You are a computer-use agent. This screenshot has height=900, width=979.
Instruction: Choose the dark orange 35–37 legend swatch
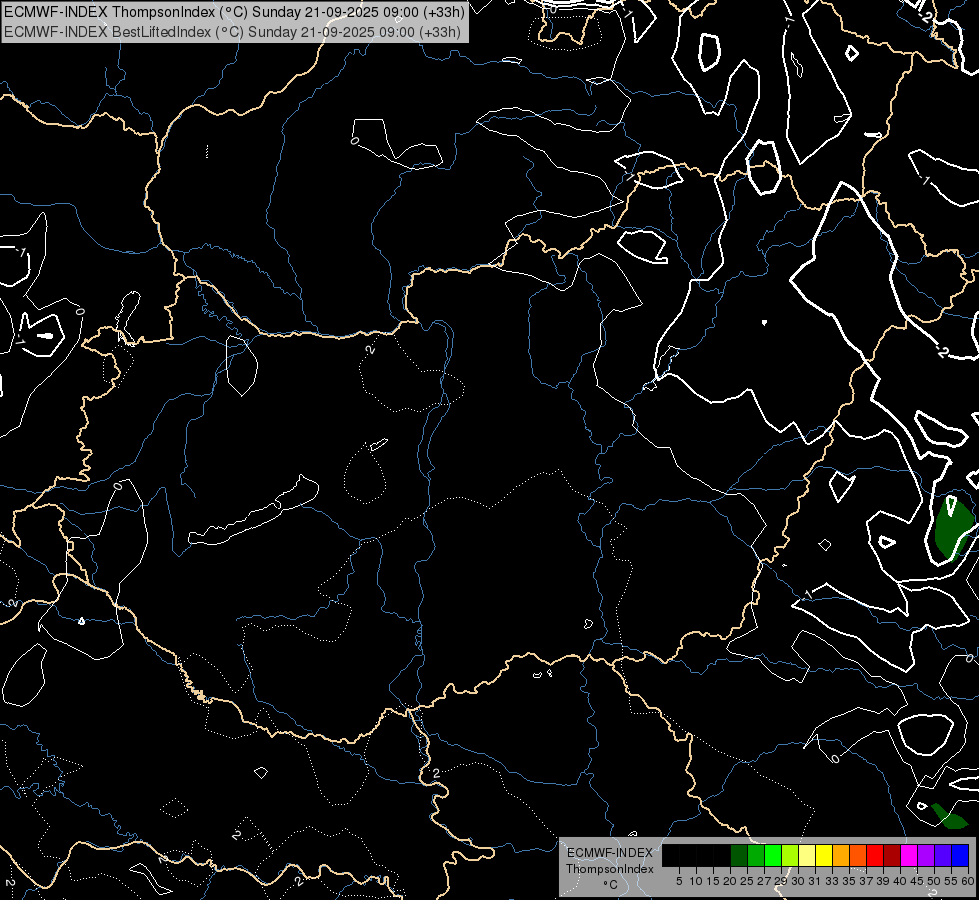(858, 855)
